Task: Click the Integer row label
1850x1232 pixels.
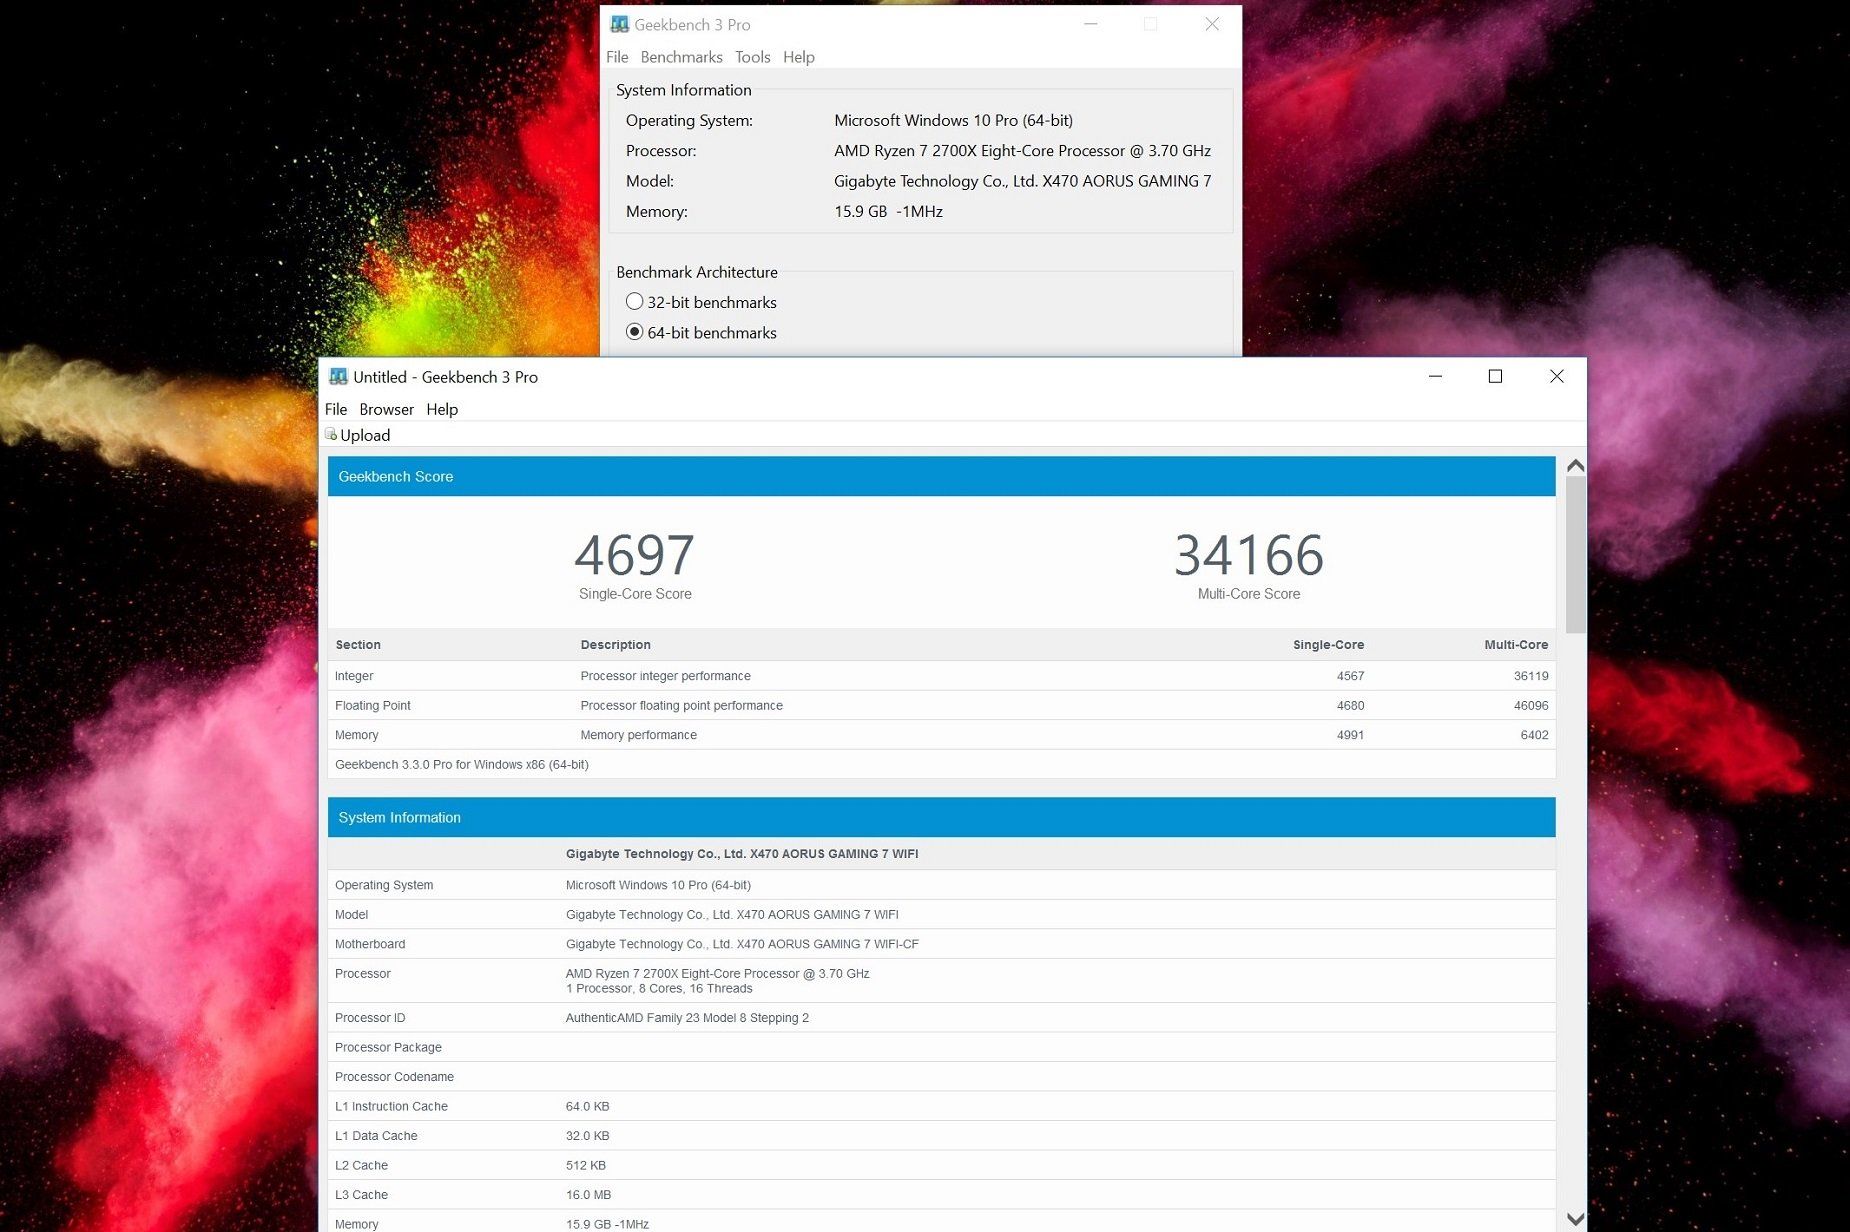Action: 354,676
